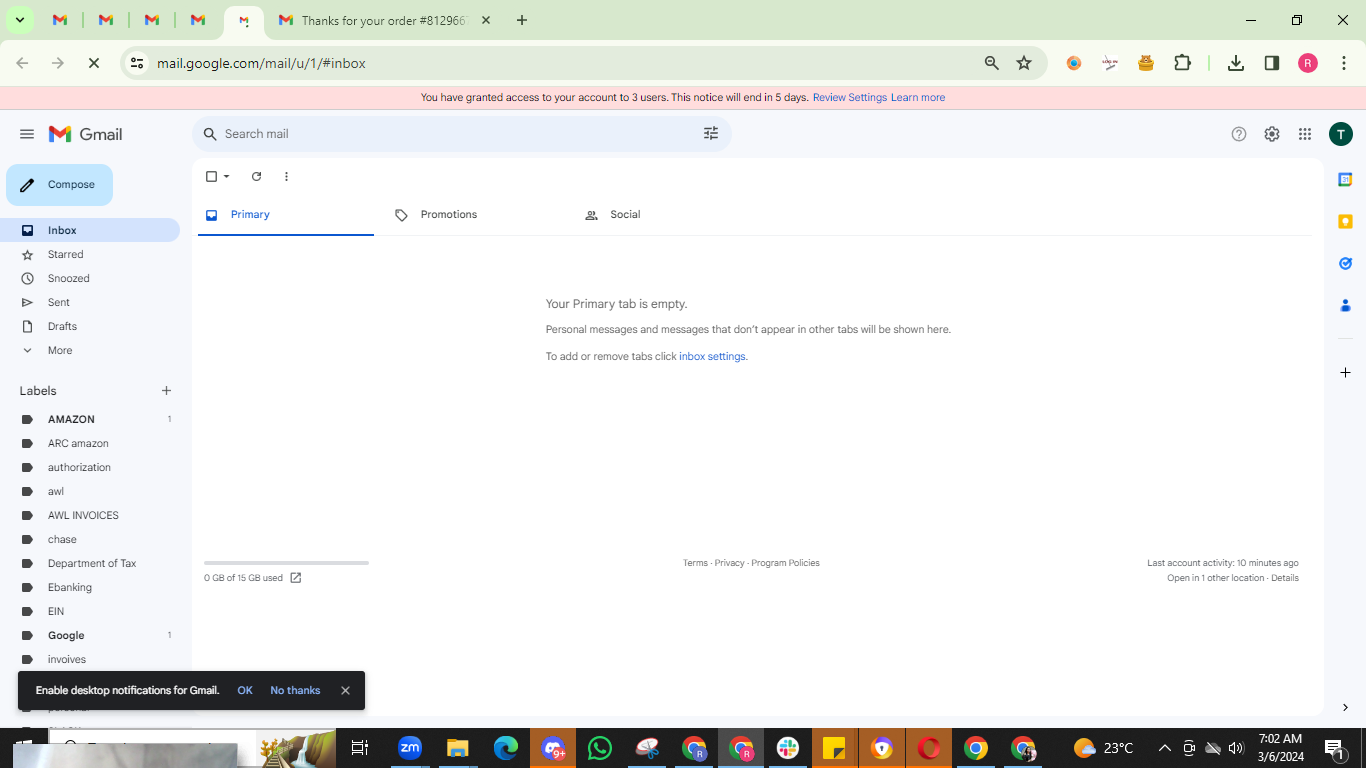Open the More options three-dot menu
This screenshot has width=1366, height=768.
[286, 177]
